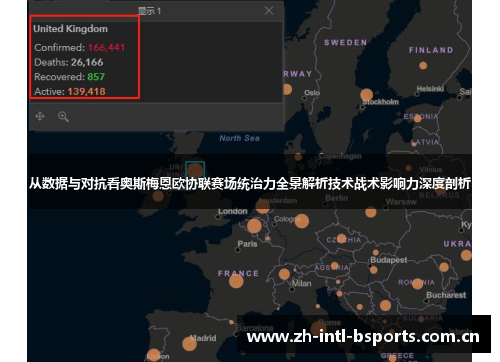Image resolution: width=500 pixels, height=362 pixels.
Task: Click the active value '139,418'
Action: coord(87,92)
